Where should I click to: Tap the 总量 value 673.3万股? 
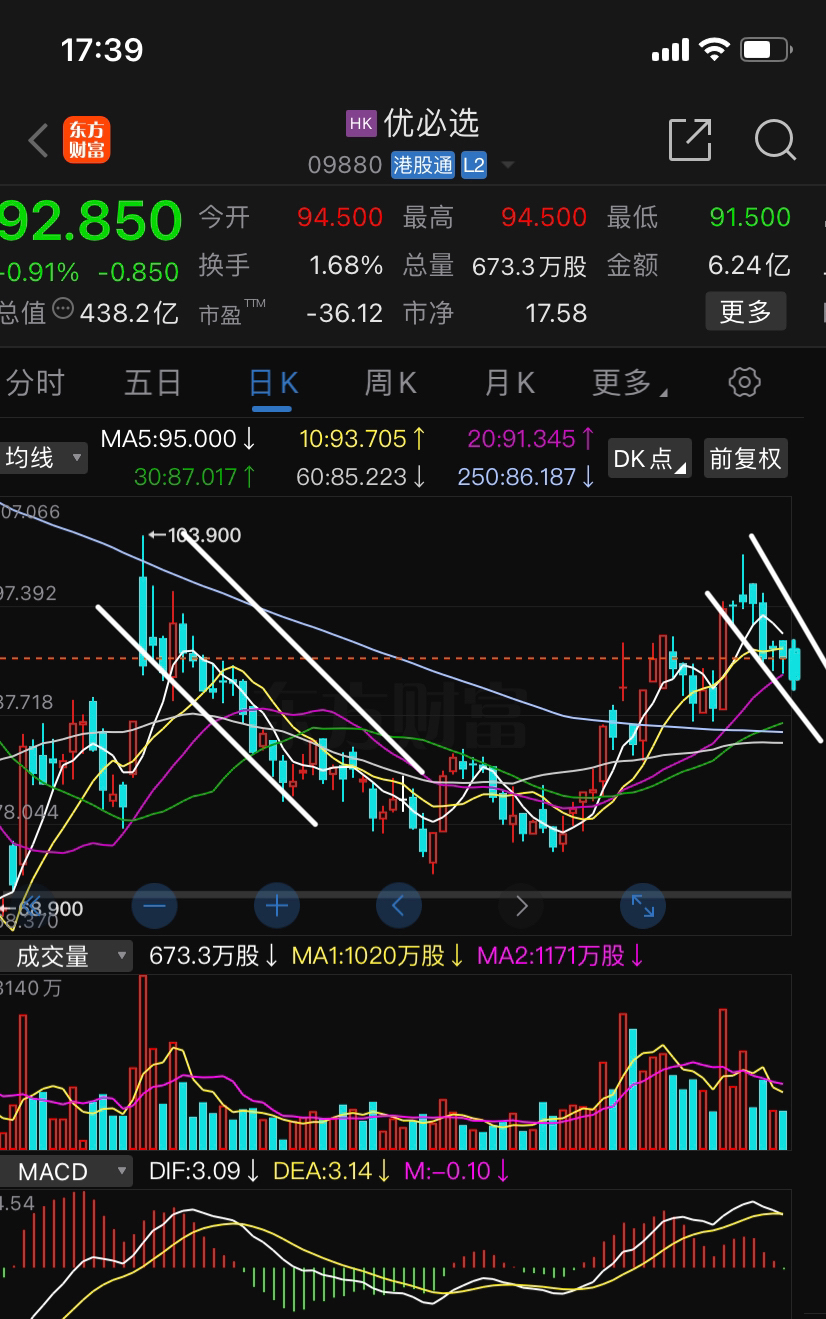tap(530, 265)
